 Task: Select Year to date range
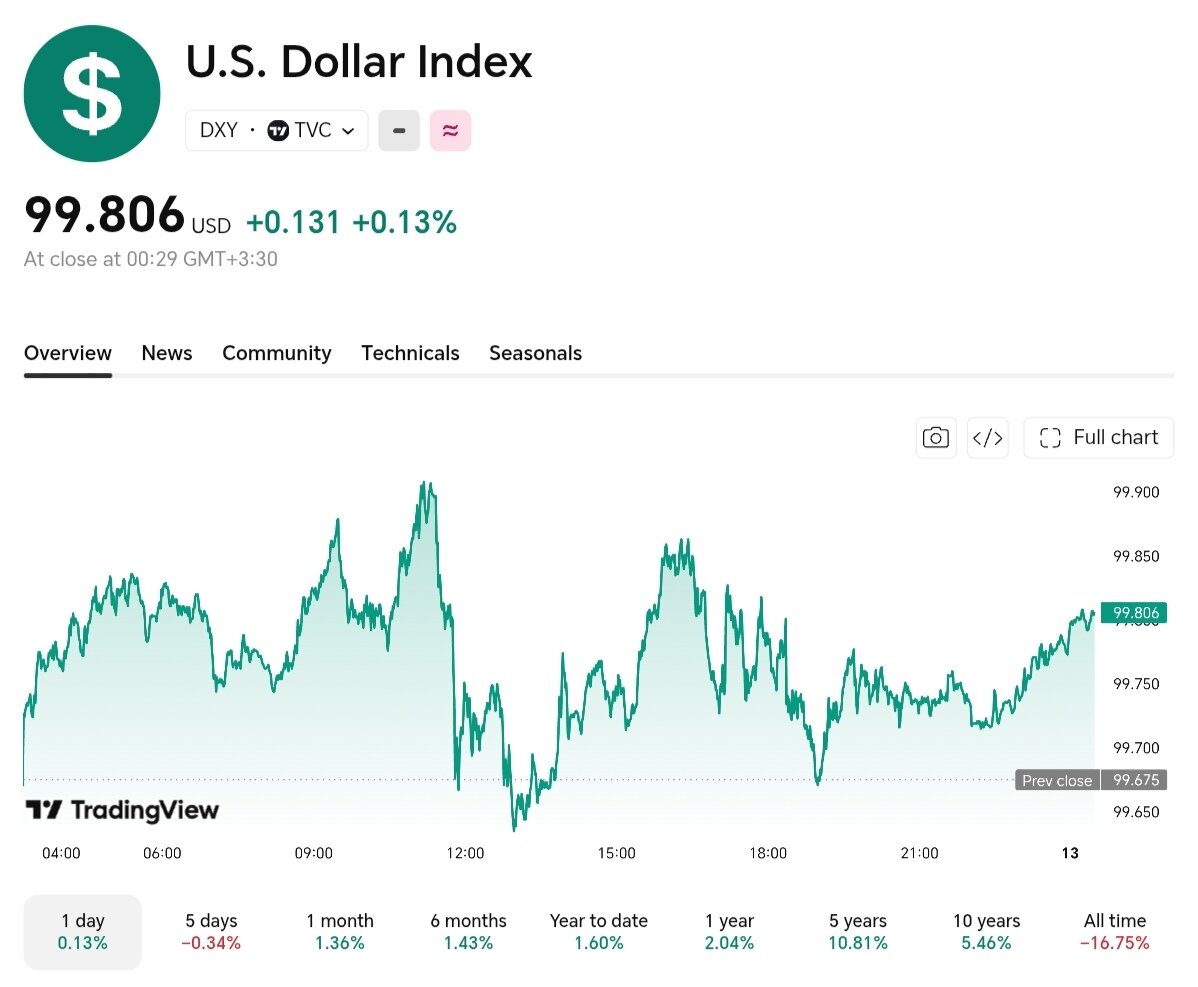coord(599,932)
